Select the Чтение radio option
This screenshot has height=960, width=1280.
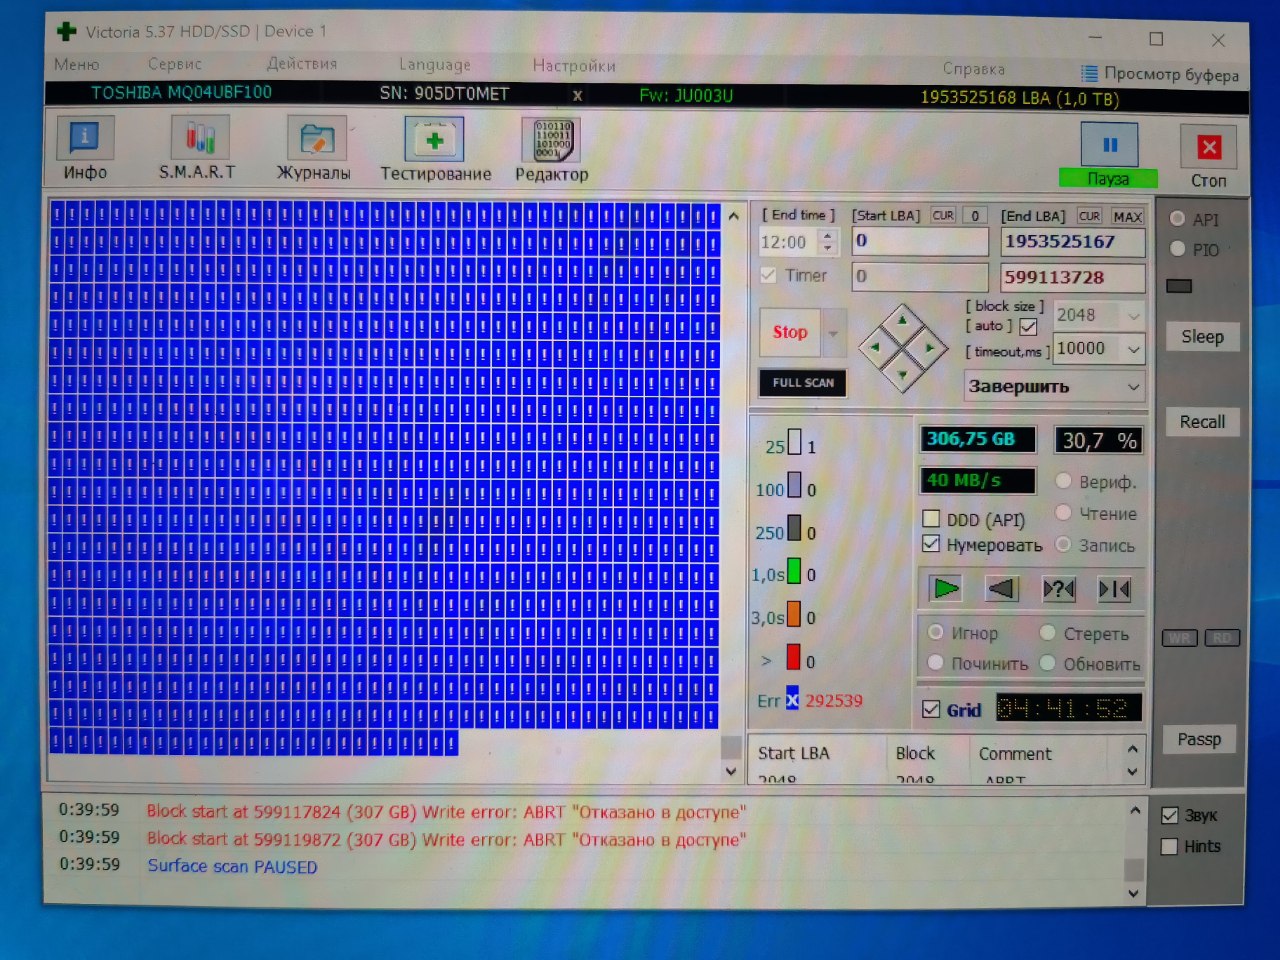tap(1064, 513)
